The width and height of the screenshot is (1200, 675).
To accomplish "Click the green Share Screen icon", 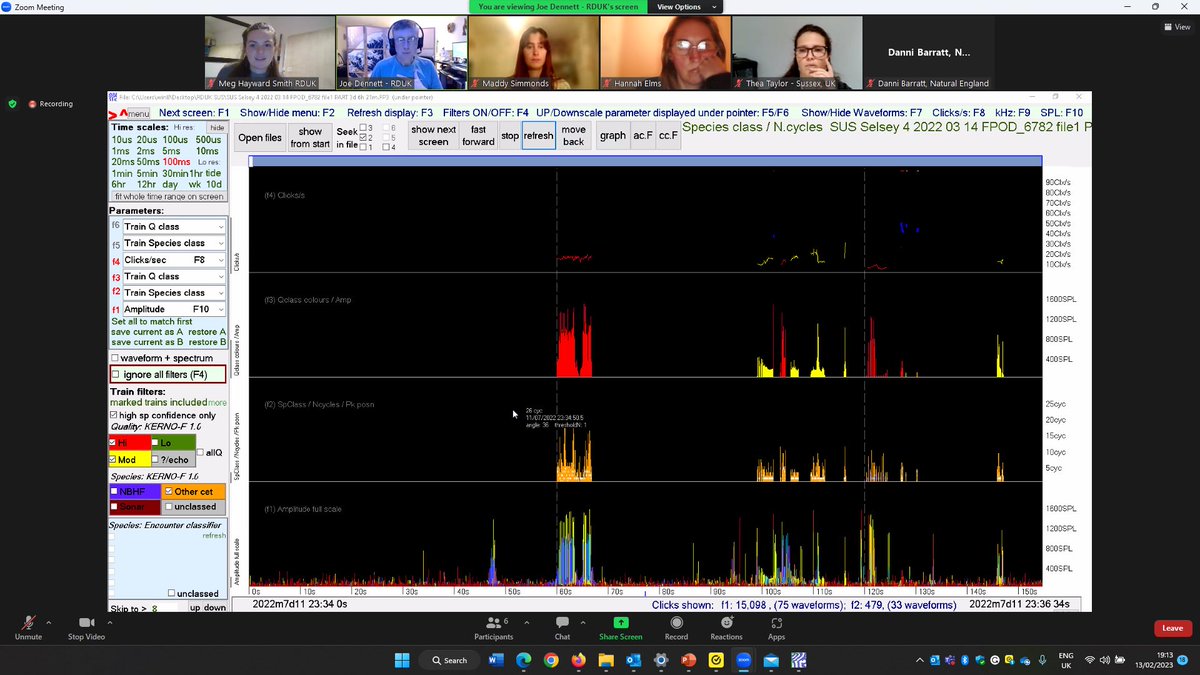I will pos(620,622).
